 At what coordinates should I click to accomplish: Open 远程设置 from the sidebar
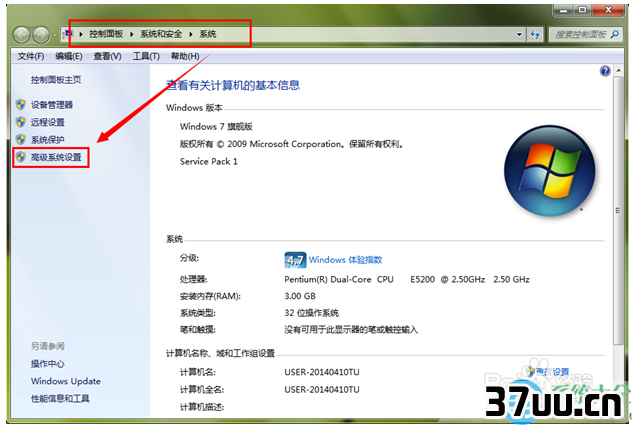point(48,122)
